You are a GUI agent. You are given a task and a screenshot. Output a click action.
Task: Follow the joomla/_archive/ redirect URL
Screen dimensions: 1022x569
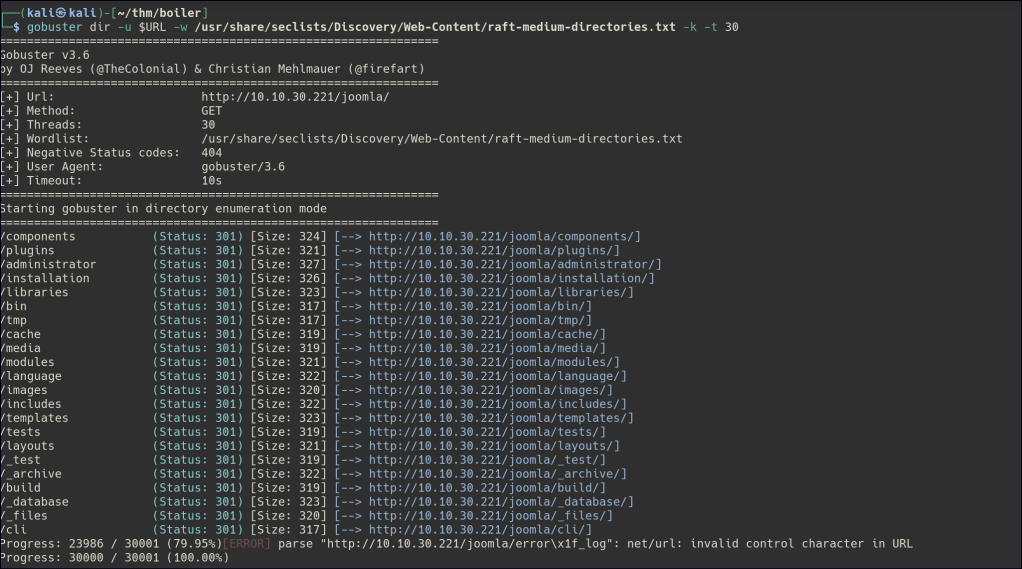pos(497,474)
